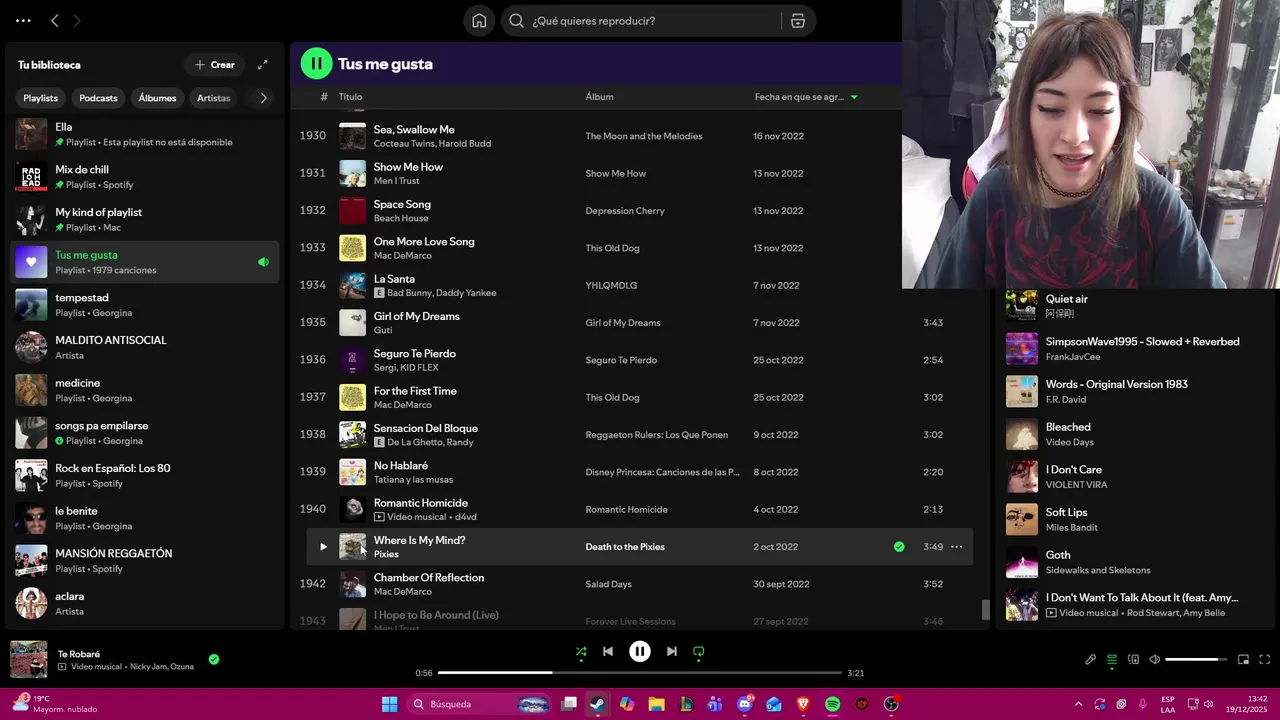The height and width of the screenshot is (720, 1280).
Task: Filter library by Álbumes
Action: (157, 98)
